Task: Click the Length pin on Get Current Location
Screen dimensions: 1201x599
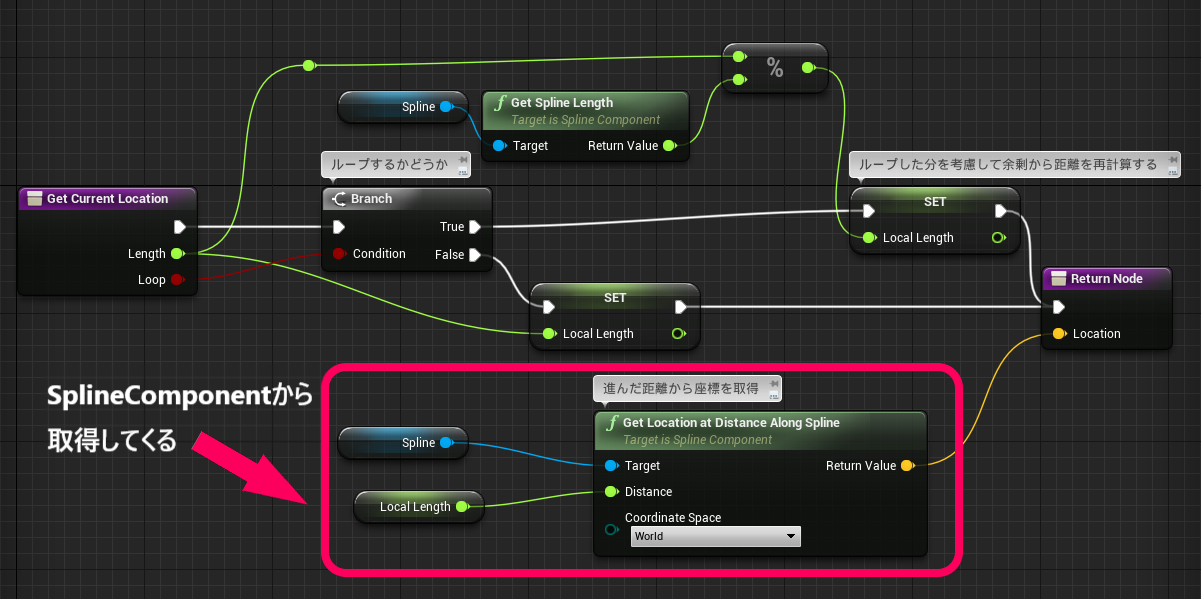Action: click(177, 254)
